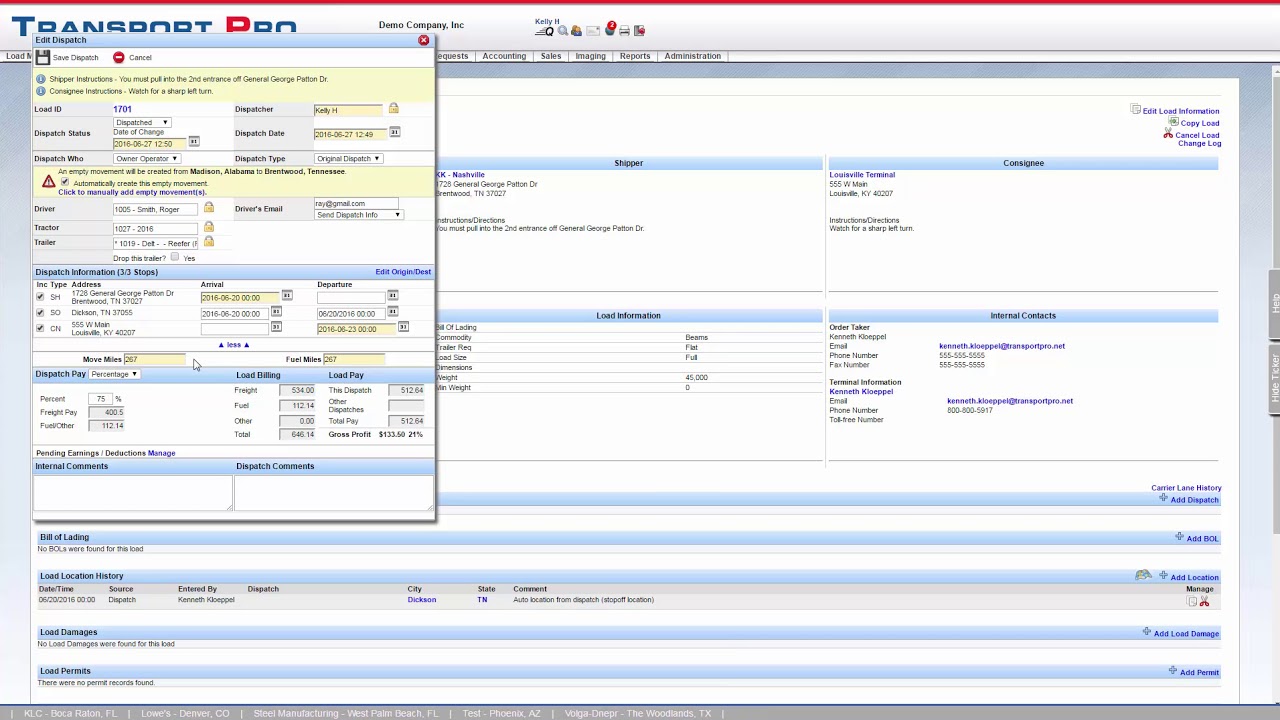Check the Drop this trailer Yes checkbox

pyautogui.click(x=175, y=258)
